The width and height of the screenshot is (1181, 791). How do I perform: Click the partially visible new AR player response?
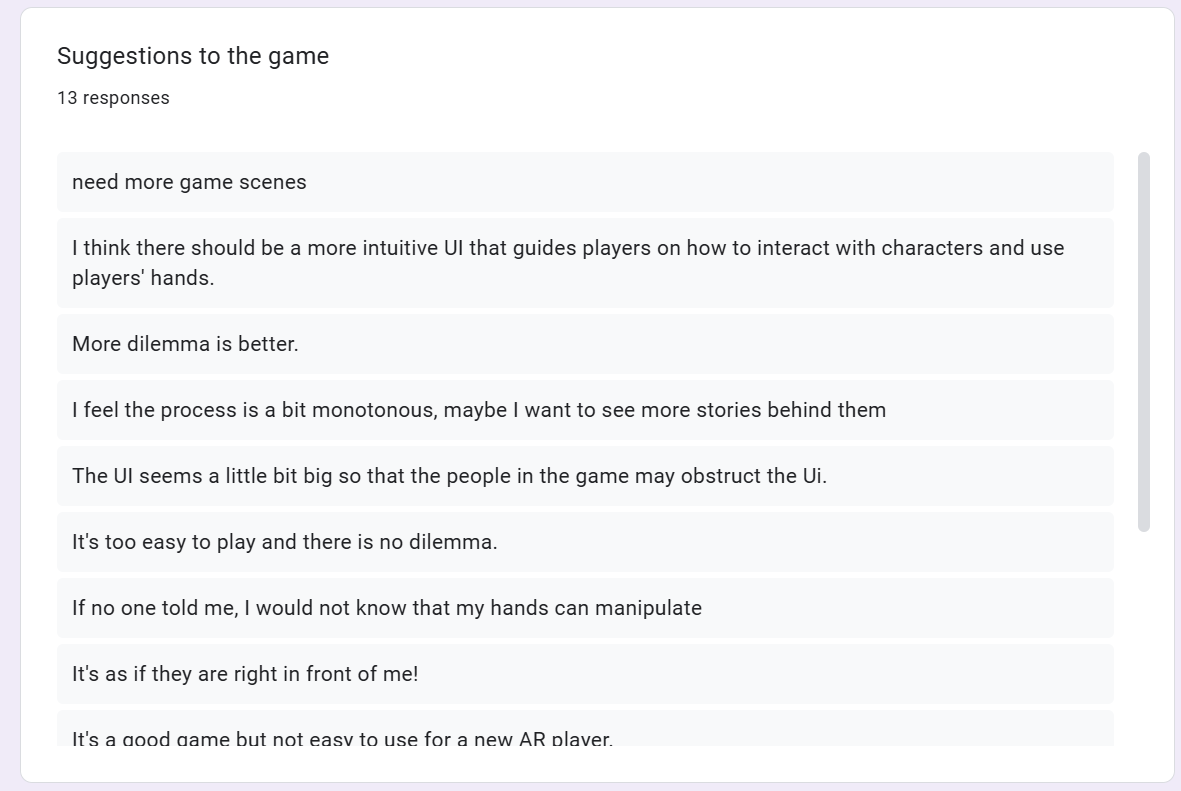[585, 728]
